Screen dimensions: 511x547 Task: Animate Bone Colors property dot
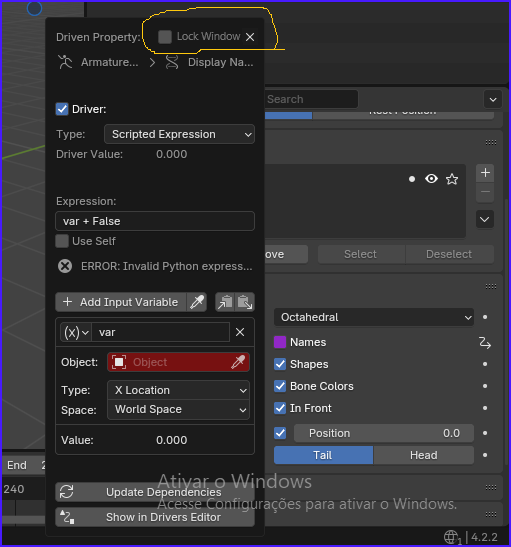click(x=485, y=386)
